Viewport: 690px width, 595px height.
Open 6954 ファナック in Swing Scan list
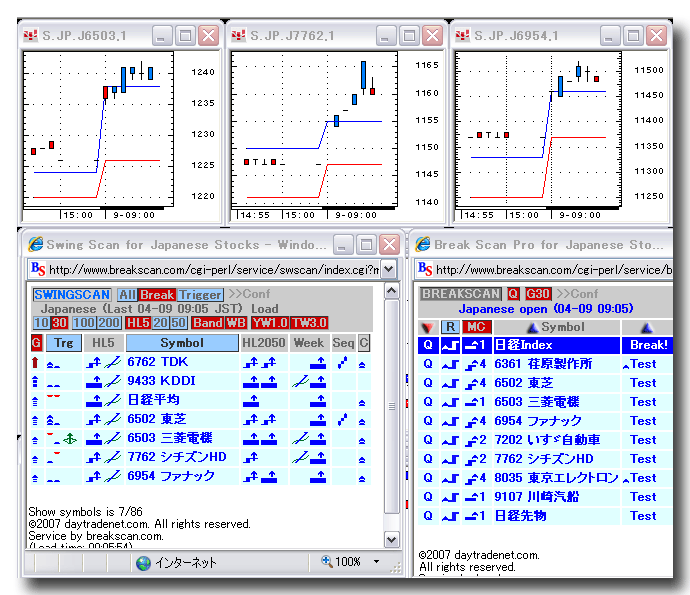tap(171, 476)
